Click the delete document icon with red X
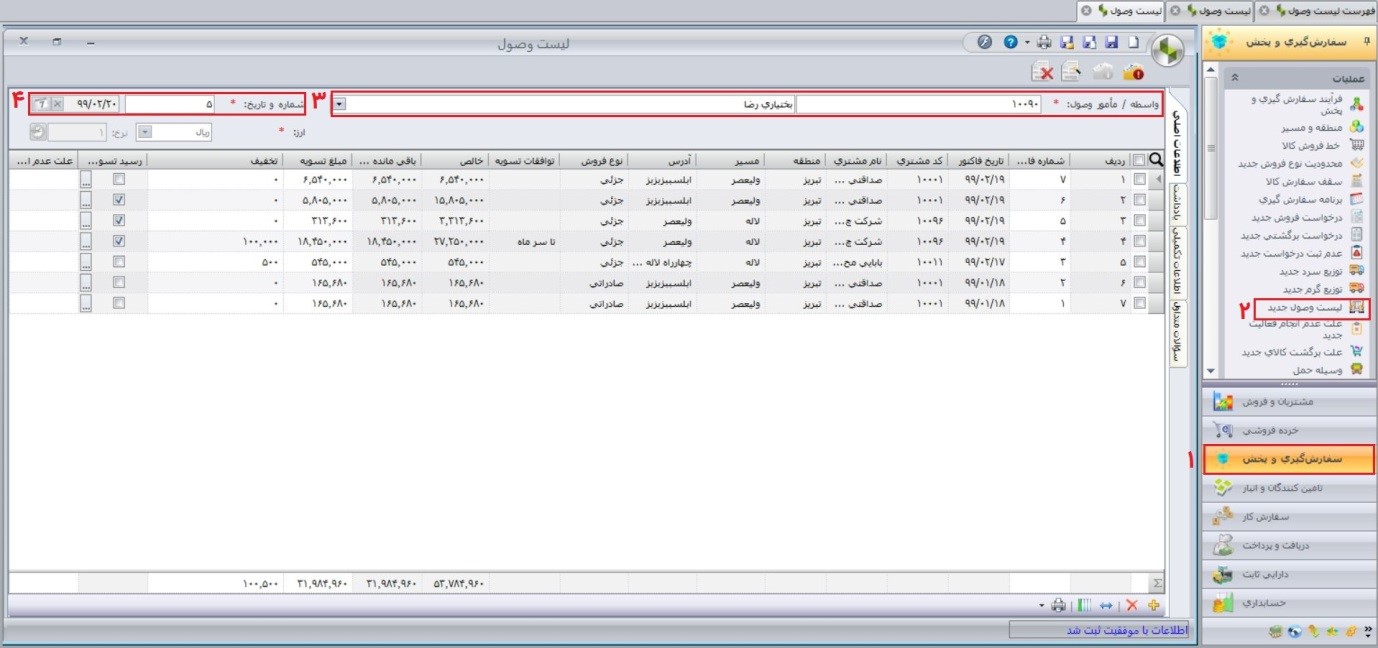Screen dimensions: 1378x648 pyautogui.click(x=1043, y=71)
